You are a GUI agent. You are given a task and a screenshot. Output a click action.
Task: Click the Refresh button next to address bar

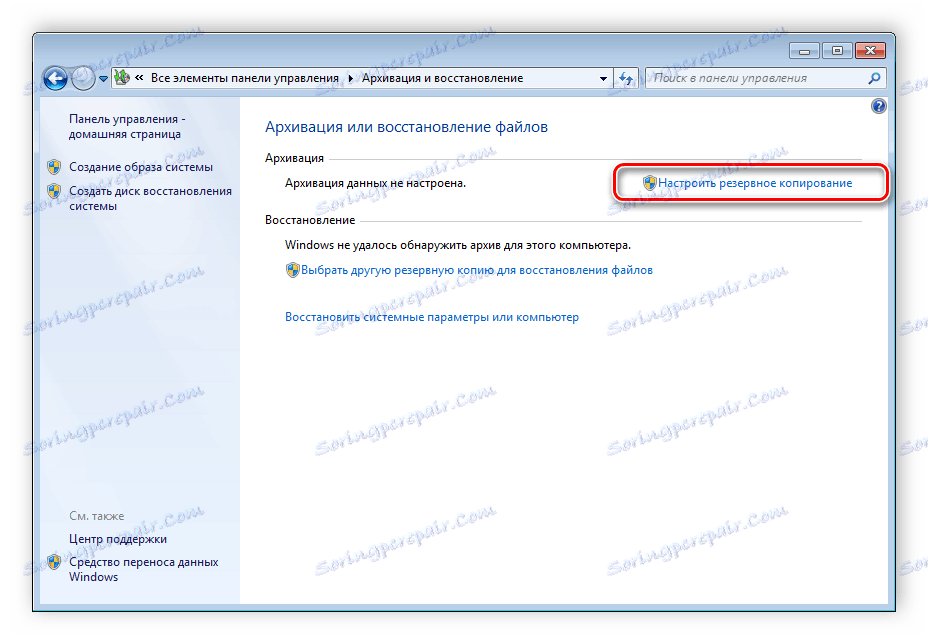tap(626, 78)
